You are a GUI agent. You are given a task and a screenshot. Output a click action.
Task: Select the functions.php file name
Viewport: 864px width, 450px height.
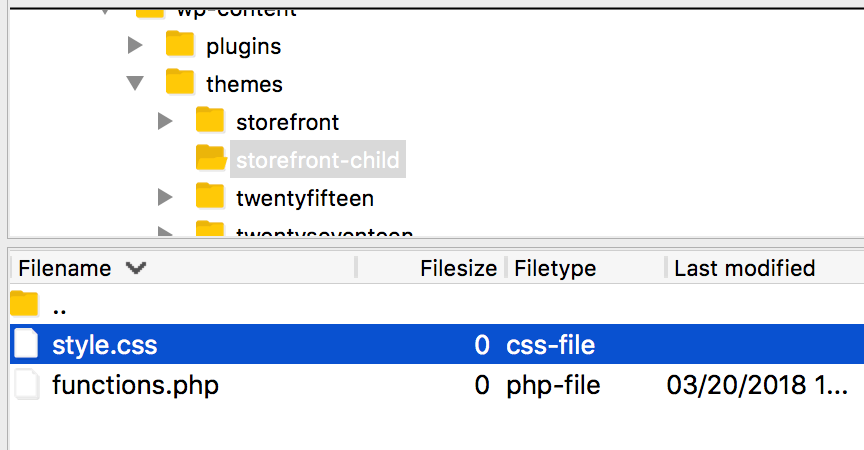coord(135,384)
